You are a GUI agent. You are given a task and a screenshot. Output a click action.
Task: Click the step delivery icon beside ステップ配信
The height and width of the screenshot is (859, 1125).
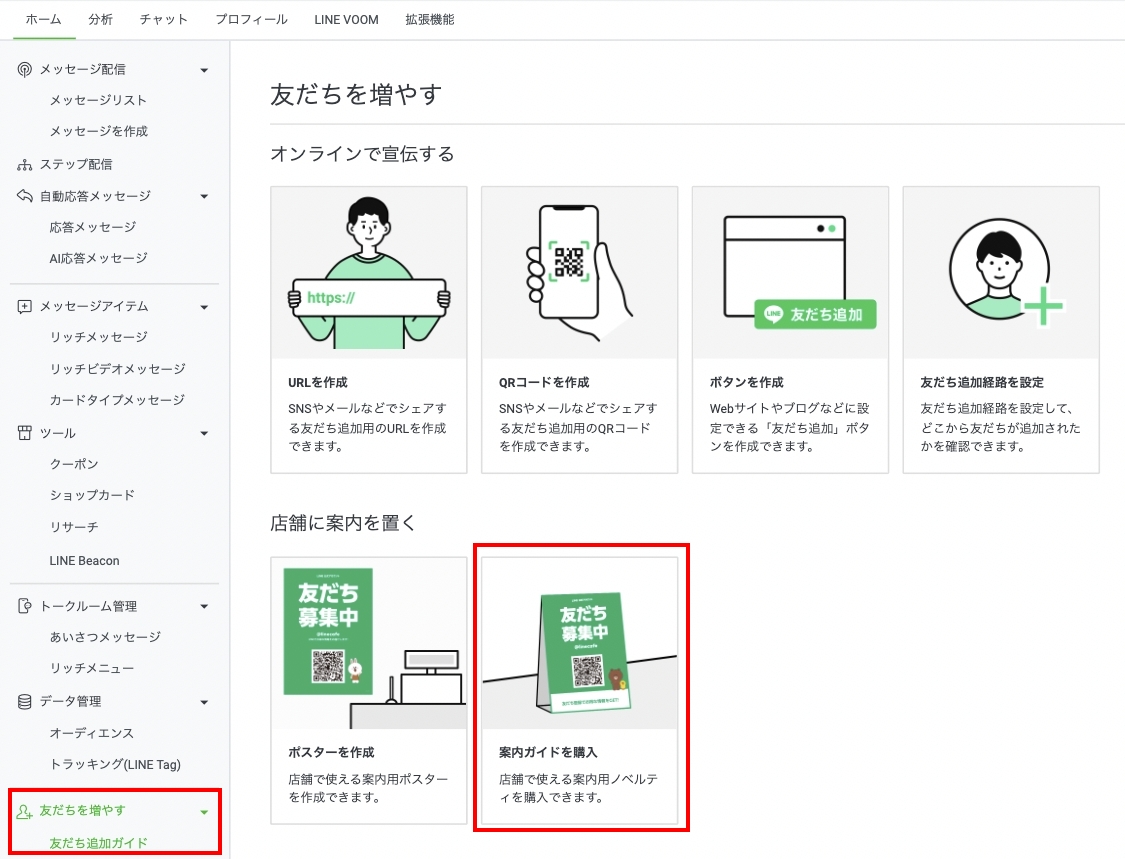[25, 164]
